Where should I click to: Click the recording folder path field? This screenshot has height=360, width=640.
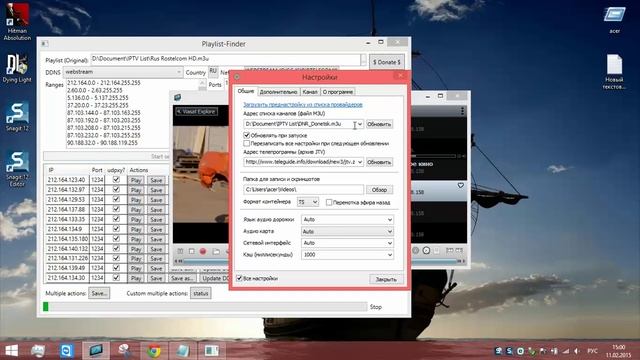click(303, 189)
